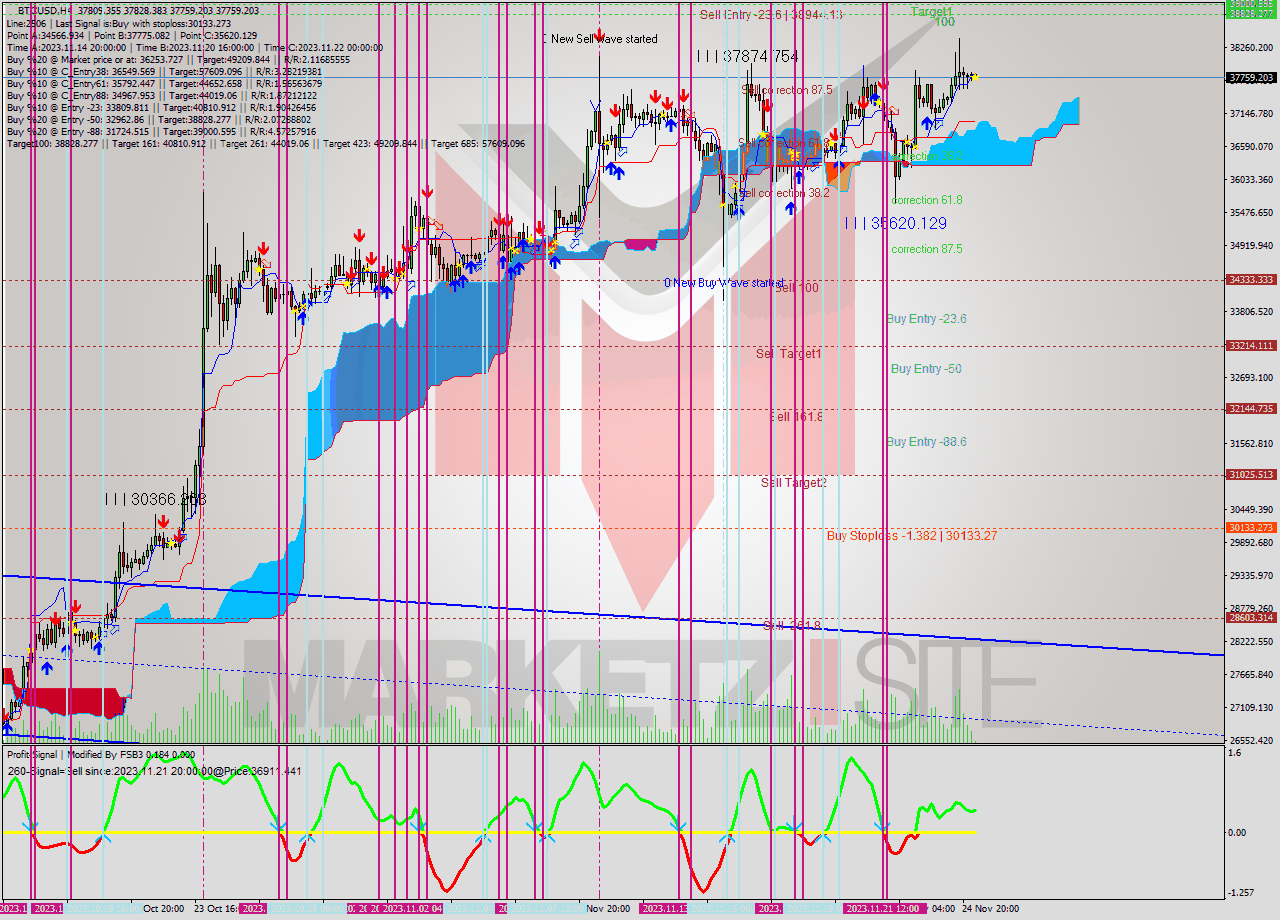Click the 'Sell Target1' label
This screenshot has height=920, width=1280.
(788, 354)
